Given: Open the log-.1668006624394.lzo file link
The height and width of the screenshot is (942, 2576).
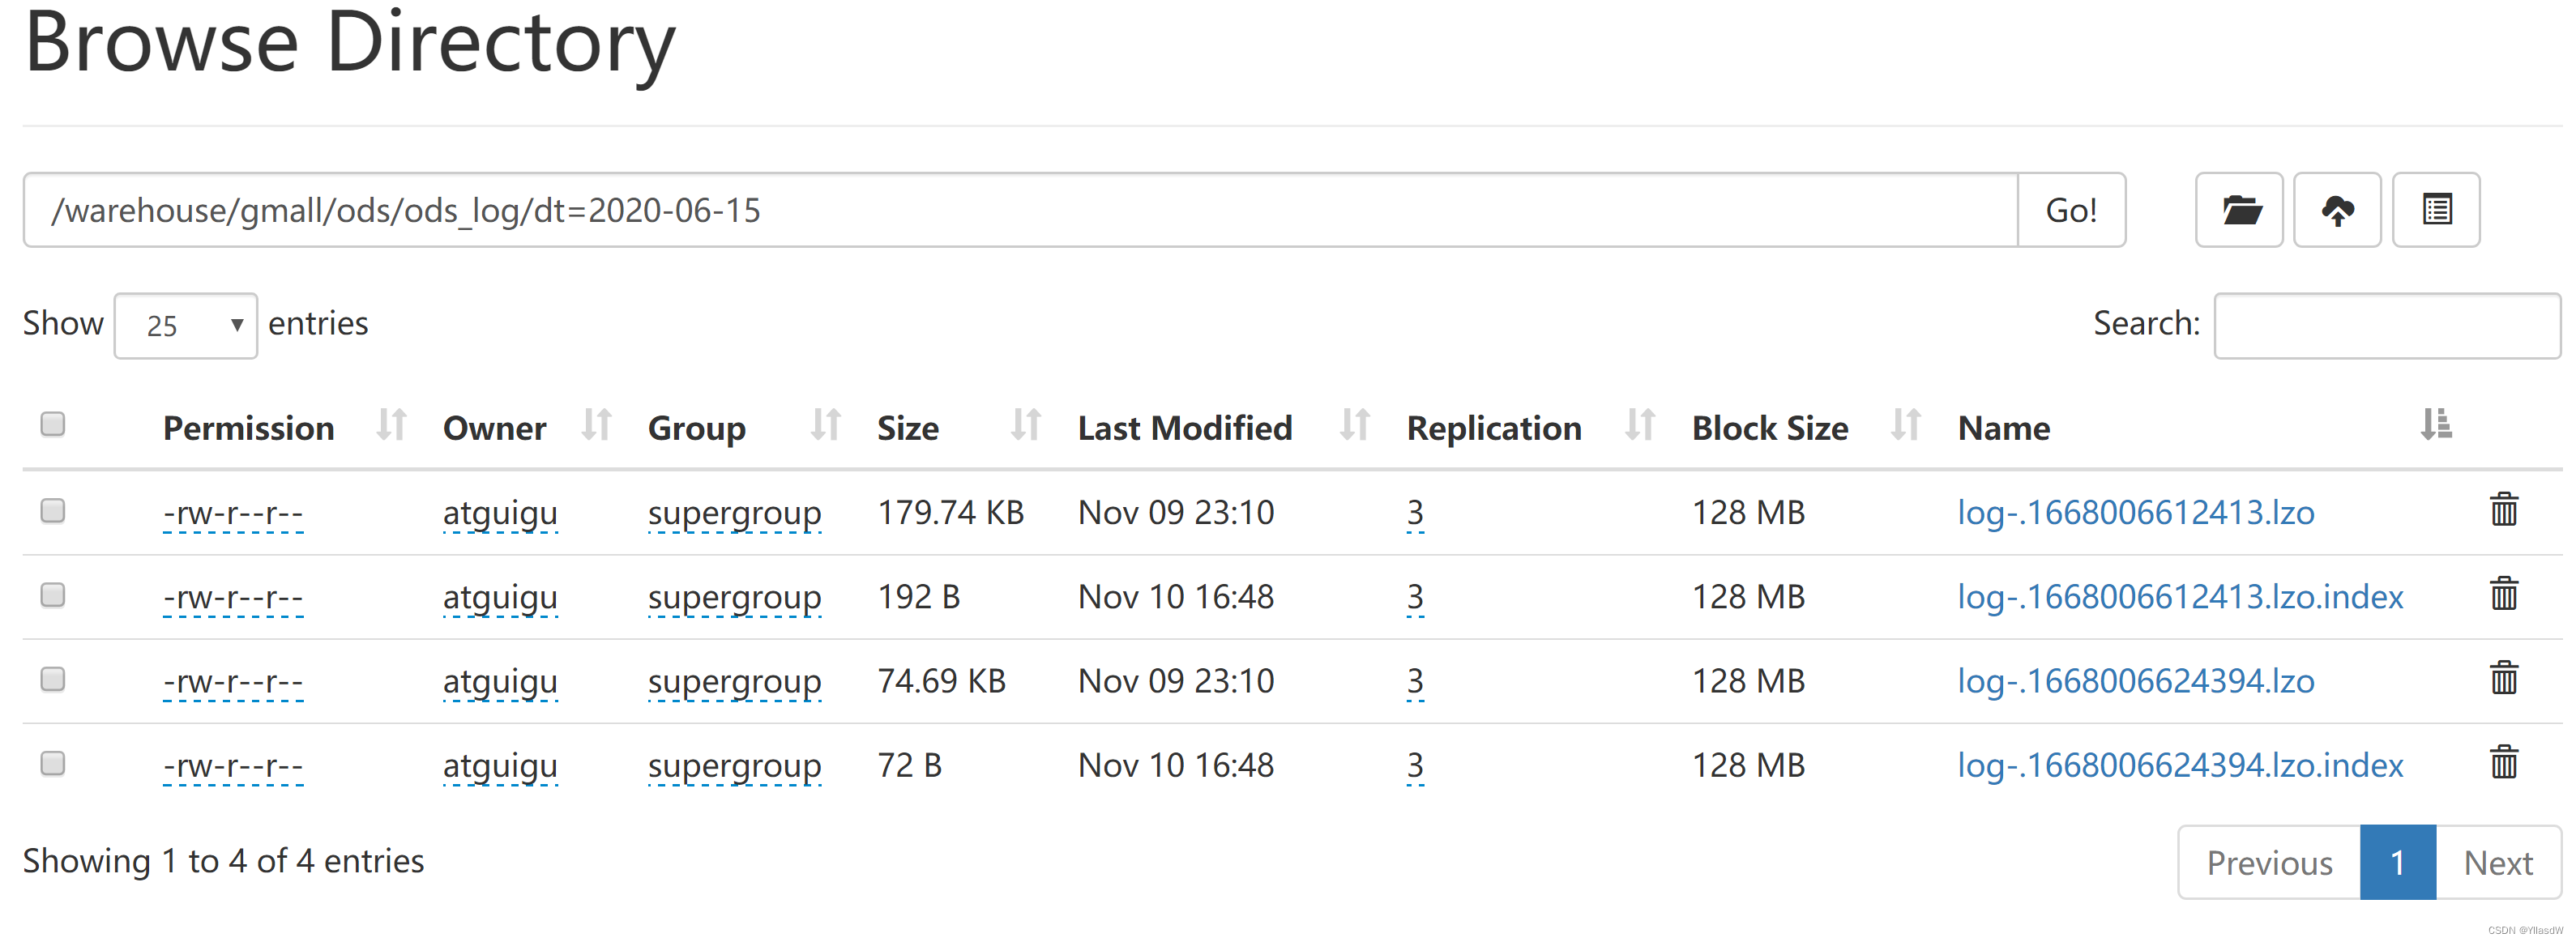Looking at the screenshot, I should 2135,681.
